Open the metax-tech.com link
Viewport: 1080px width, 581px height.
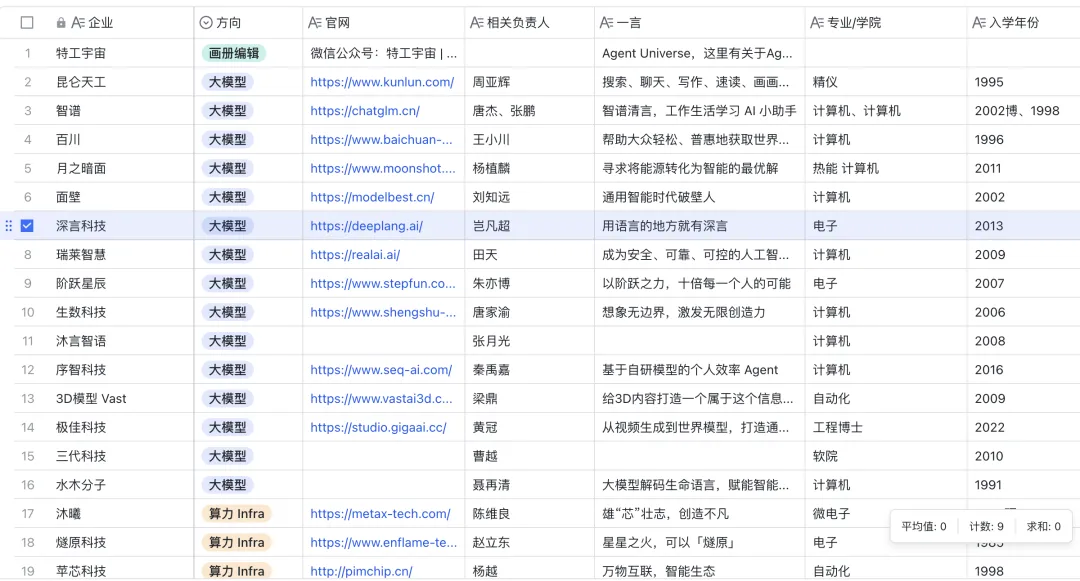tap(380, 514)
